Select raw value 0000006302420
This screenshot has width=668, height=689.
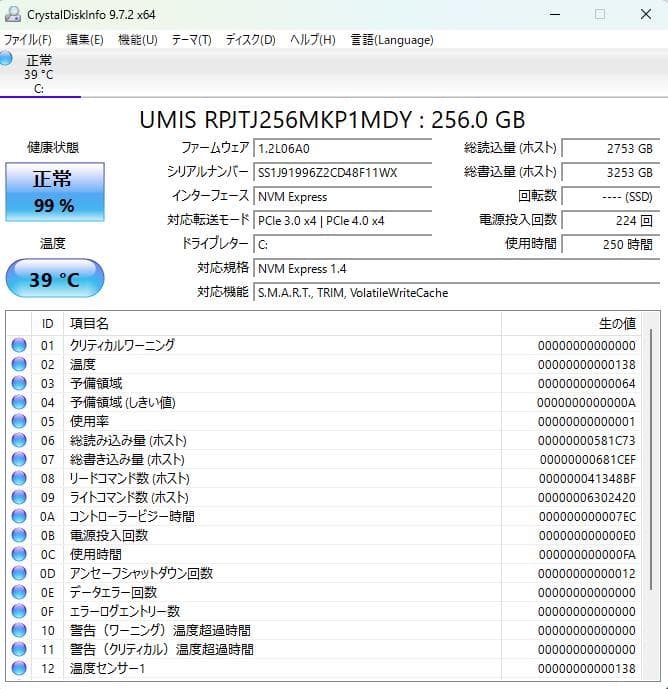tap(587, 498)
